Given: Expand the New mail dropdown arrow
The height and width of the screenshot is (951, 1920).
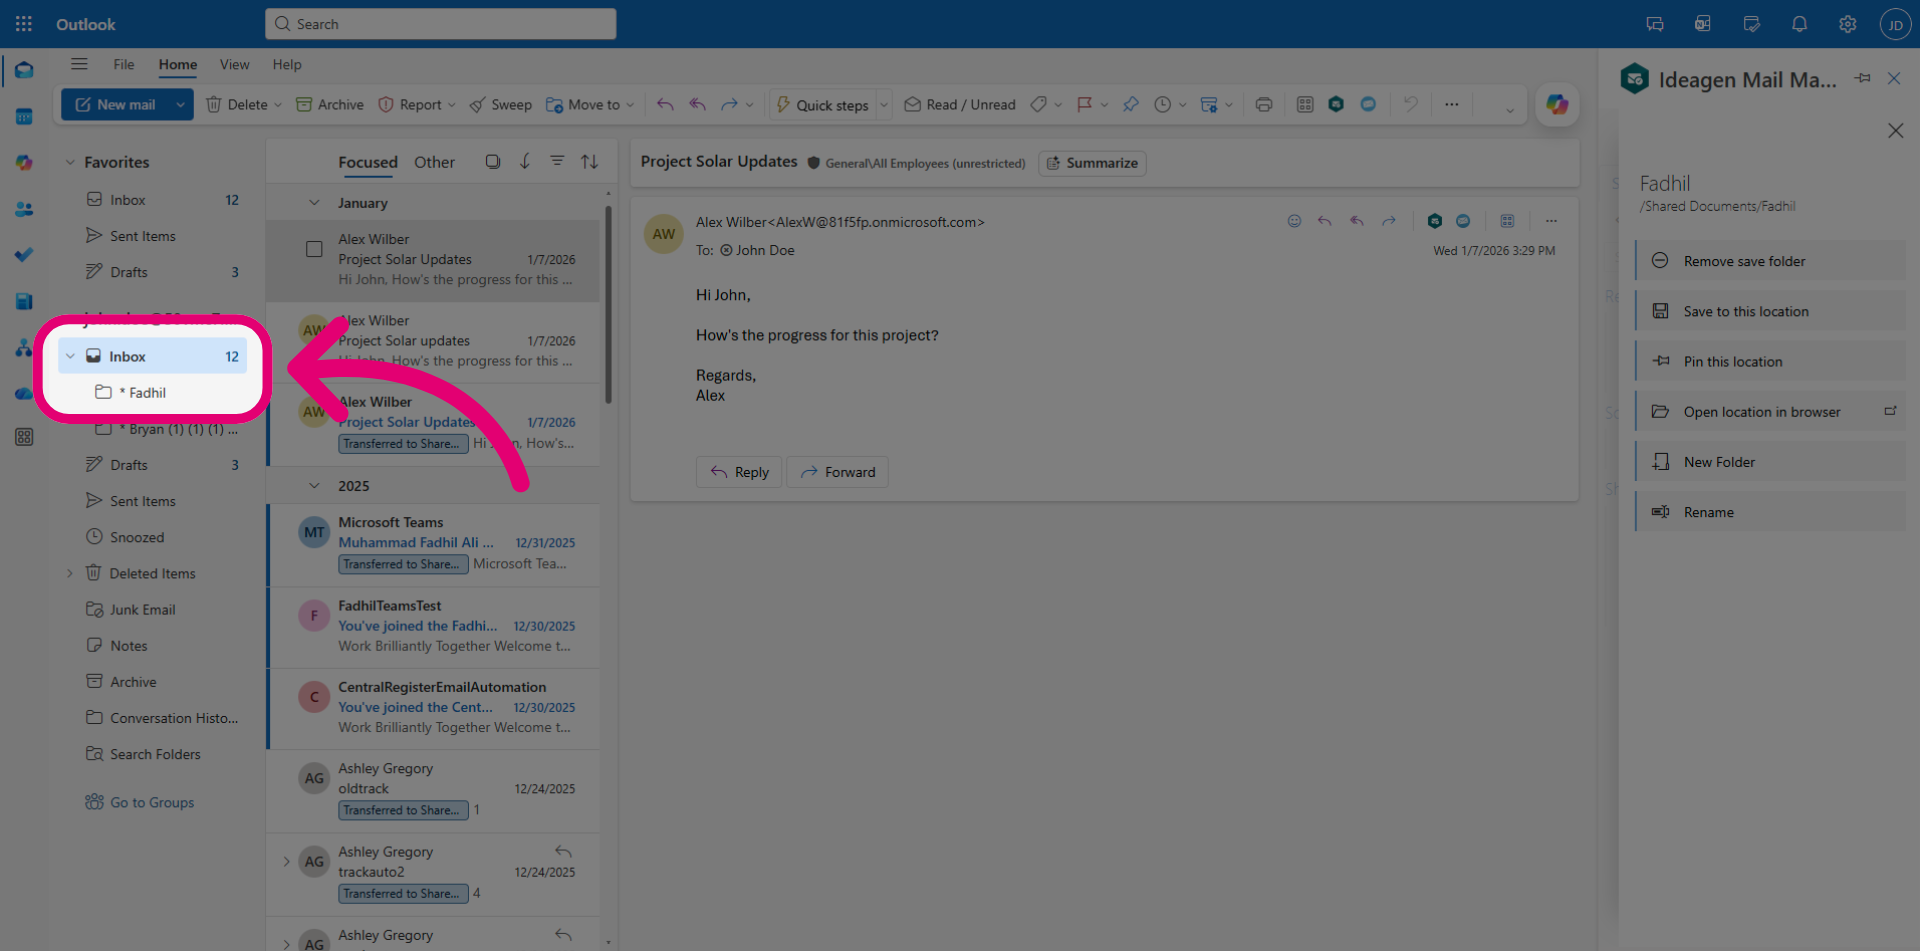Looking at the screenshot, I should (x=180, y=104).
